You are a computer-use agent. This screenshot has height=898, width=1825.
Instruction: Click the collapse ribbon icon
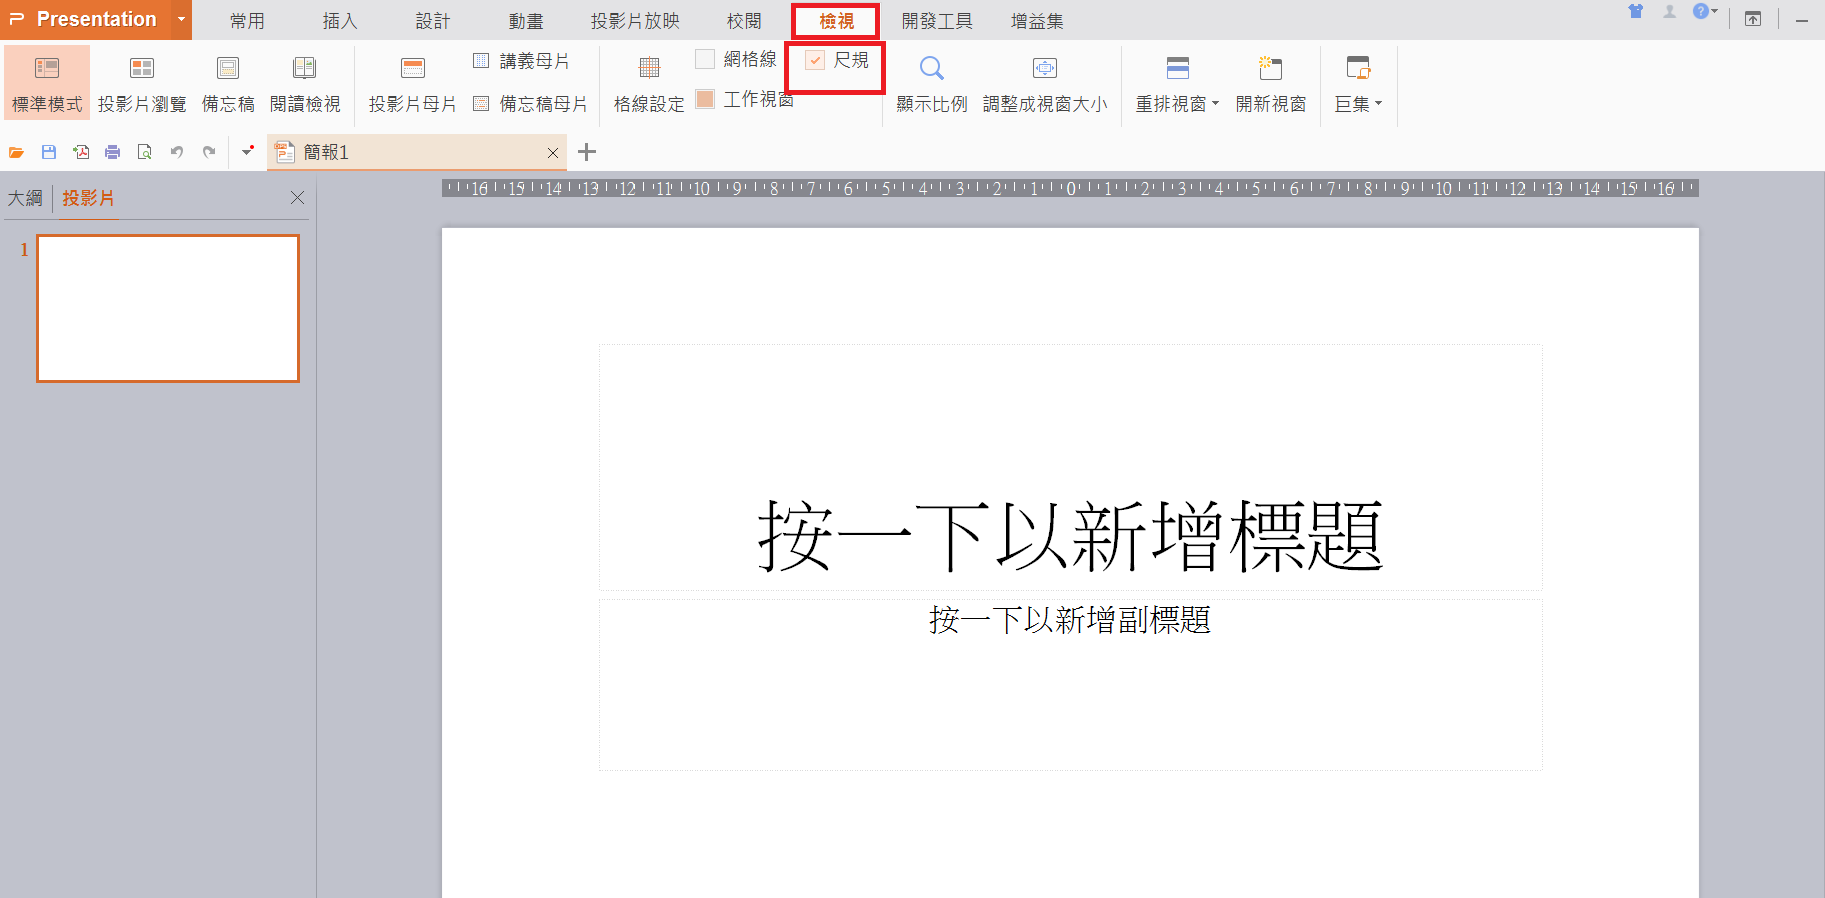(1753, 19)
